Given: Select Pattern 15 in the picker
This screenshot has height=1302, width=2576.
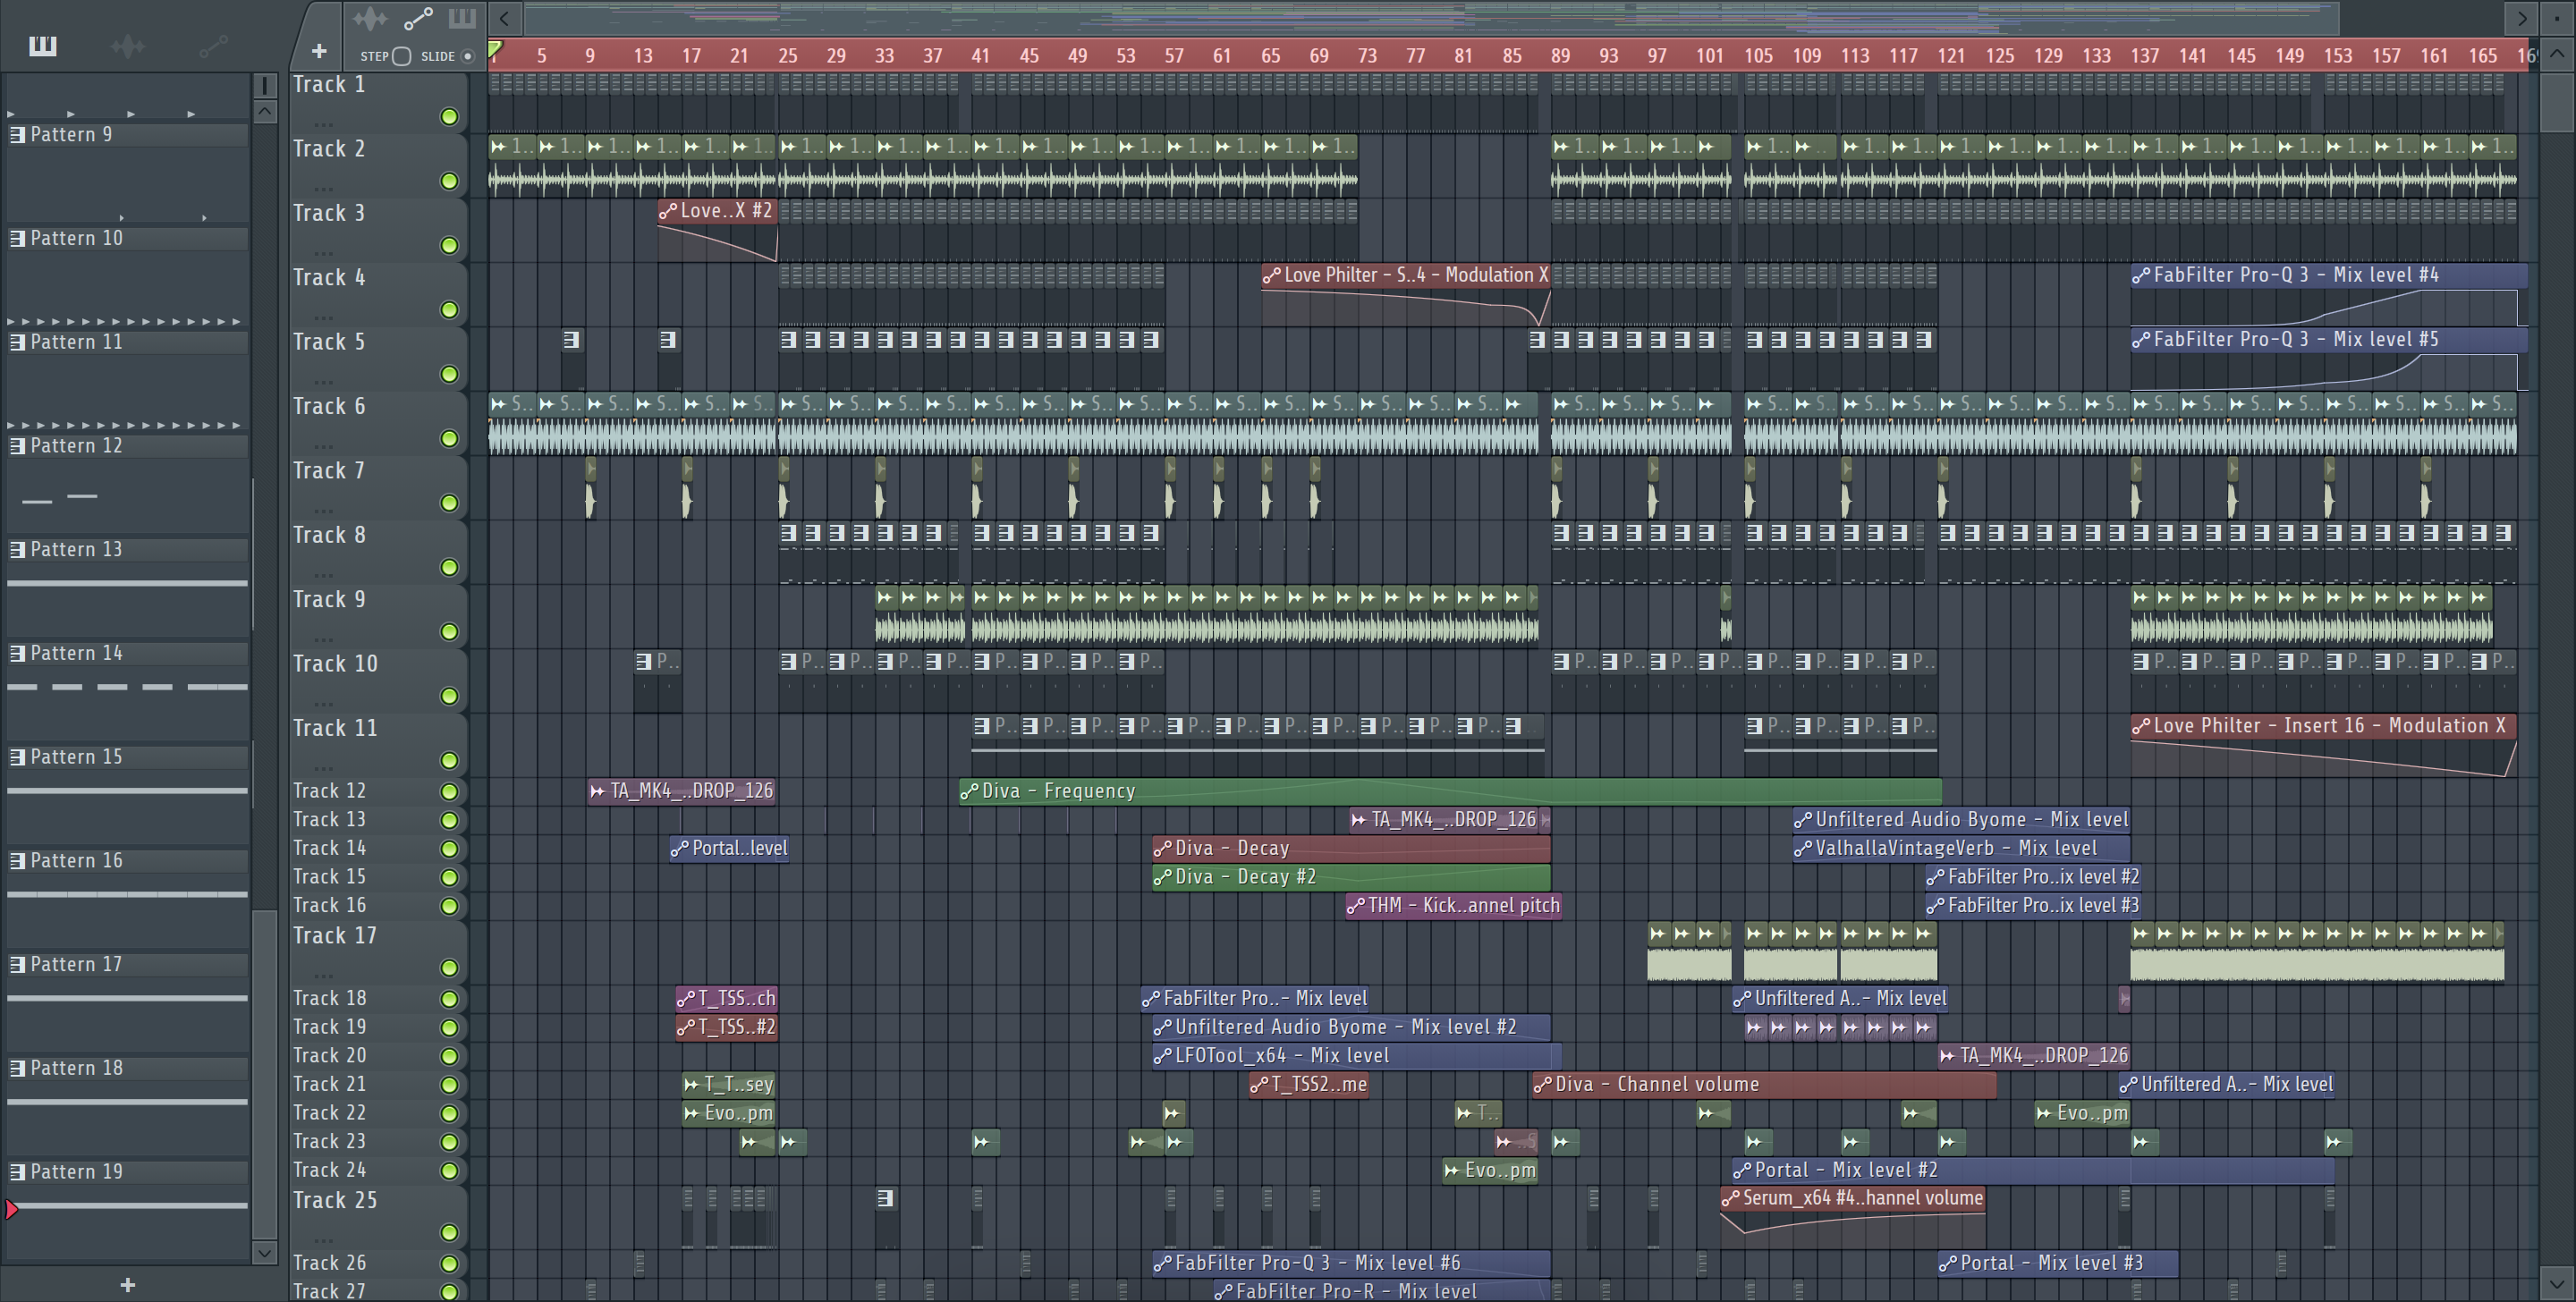Looking at the screenshot, I should [127, 757].
